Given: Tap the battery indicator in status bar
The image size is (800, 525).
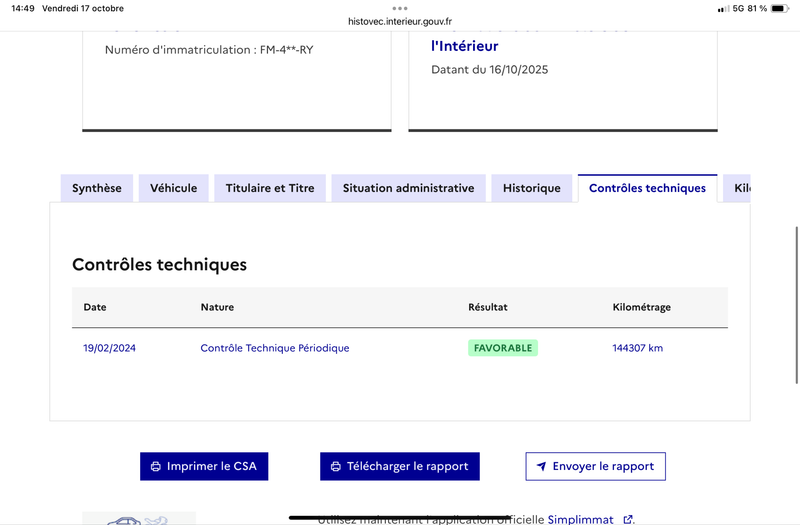Looking at the screenshot, I should 779,8.
